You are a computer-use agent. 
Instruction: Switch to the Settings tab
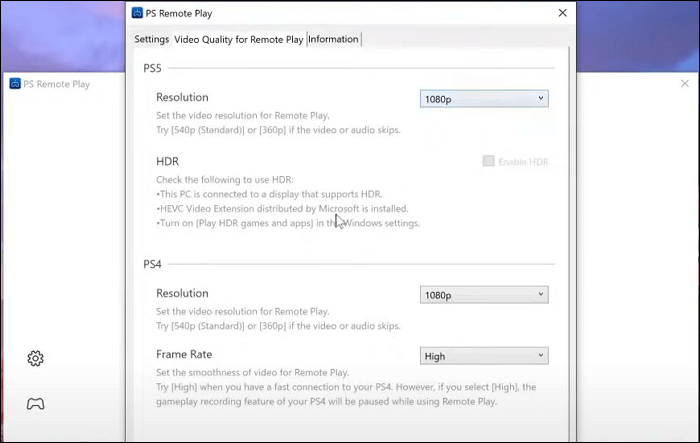tap(152, 39)
